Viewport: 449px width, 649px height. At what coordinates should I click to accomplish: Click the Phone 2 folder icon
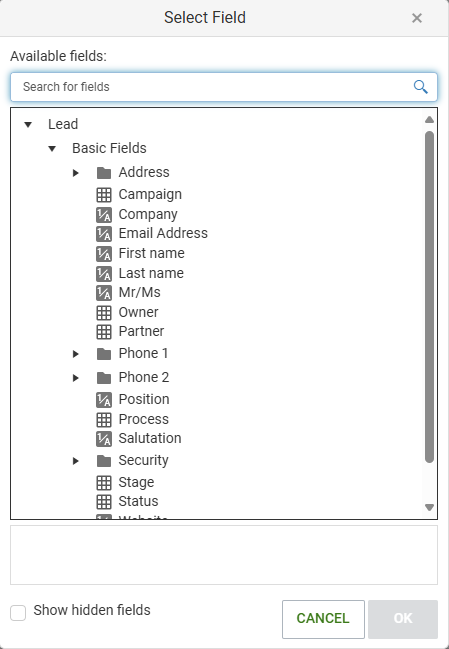tap(104, 377)
